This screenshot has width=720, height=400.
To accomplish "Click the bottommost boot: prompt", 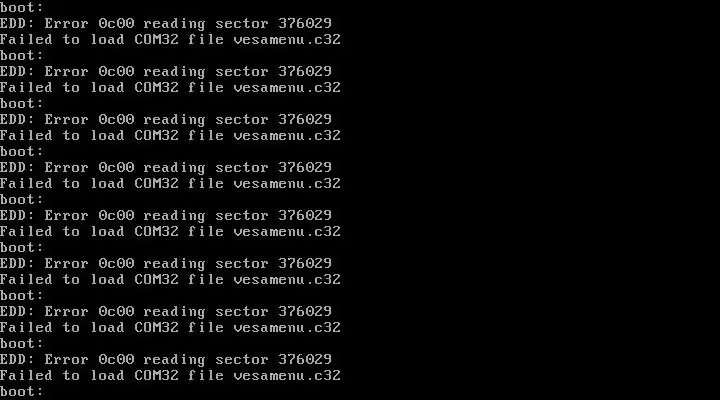I will click(22, 391).
